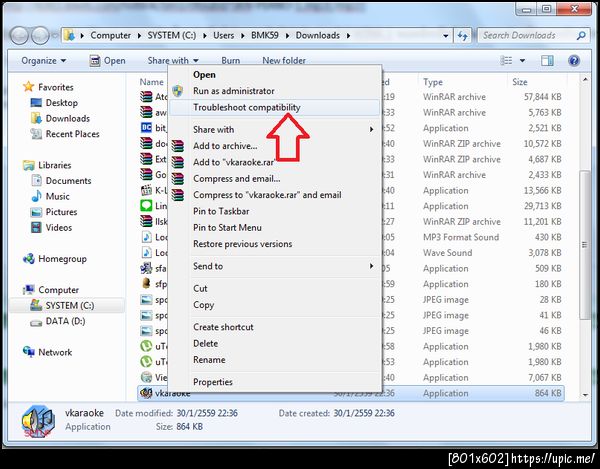
Task: Click the Recent Places icon
Action: [x=36, y=134]
